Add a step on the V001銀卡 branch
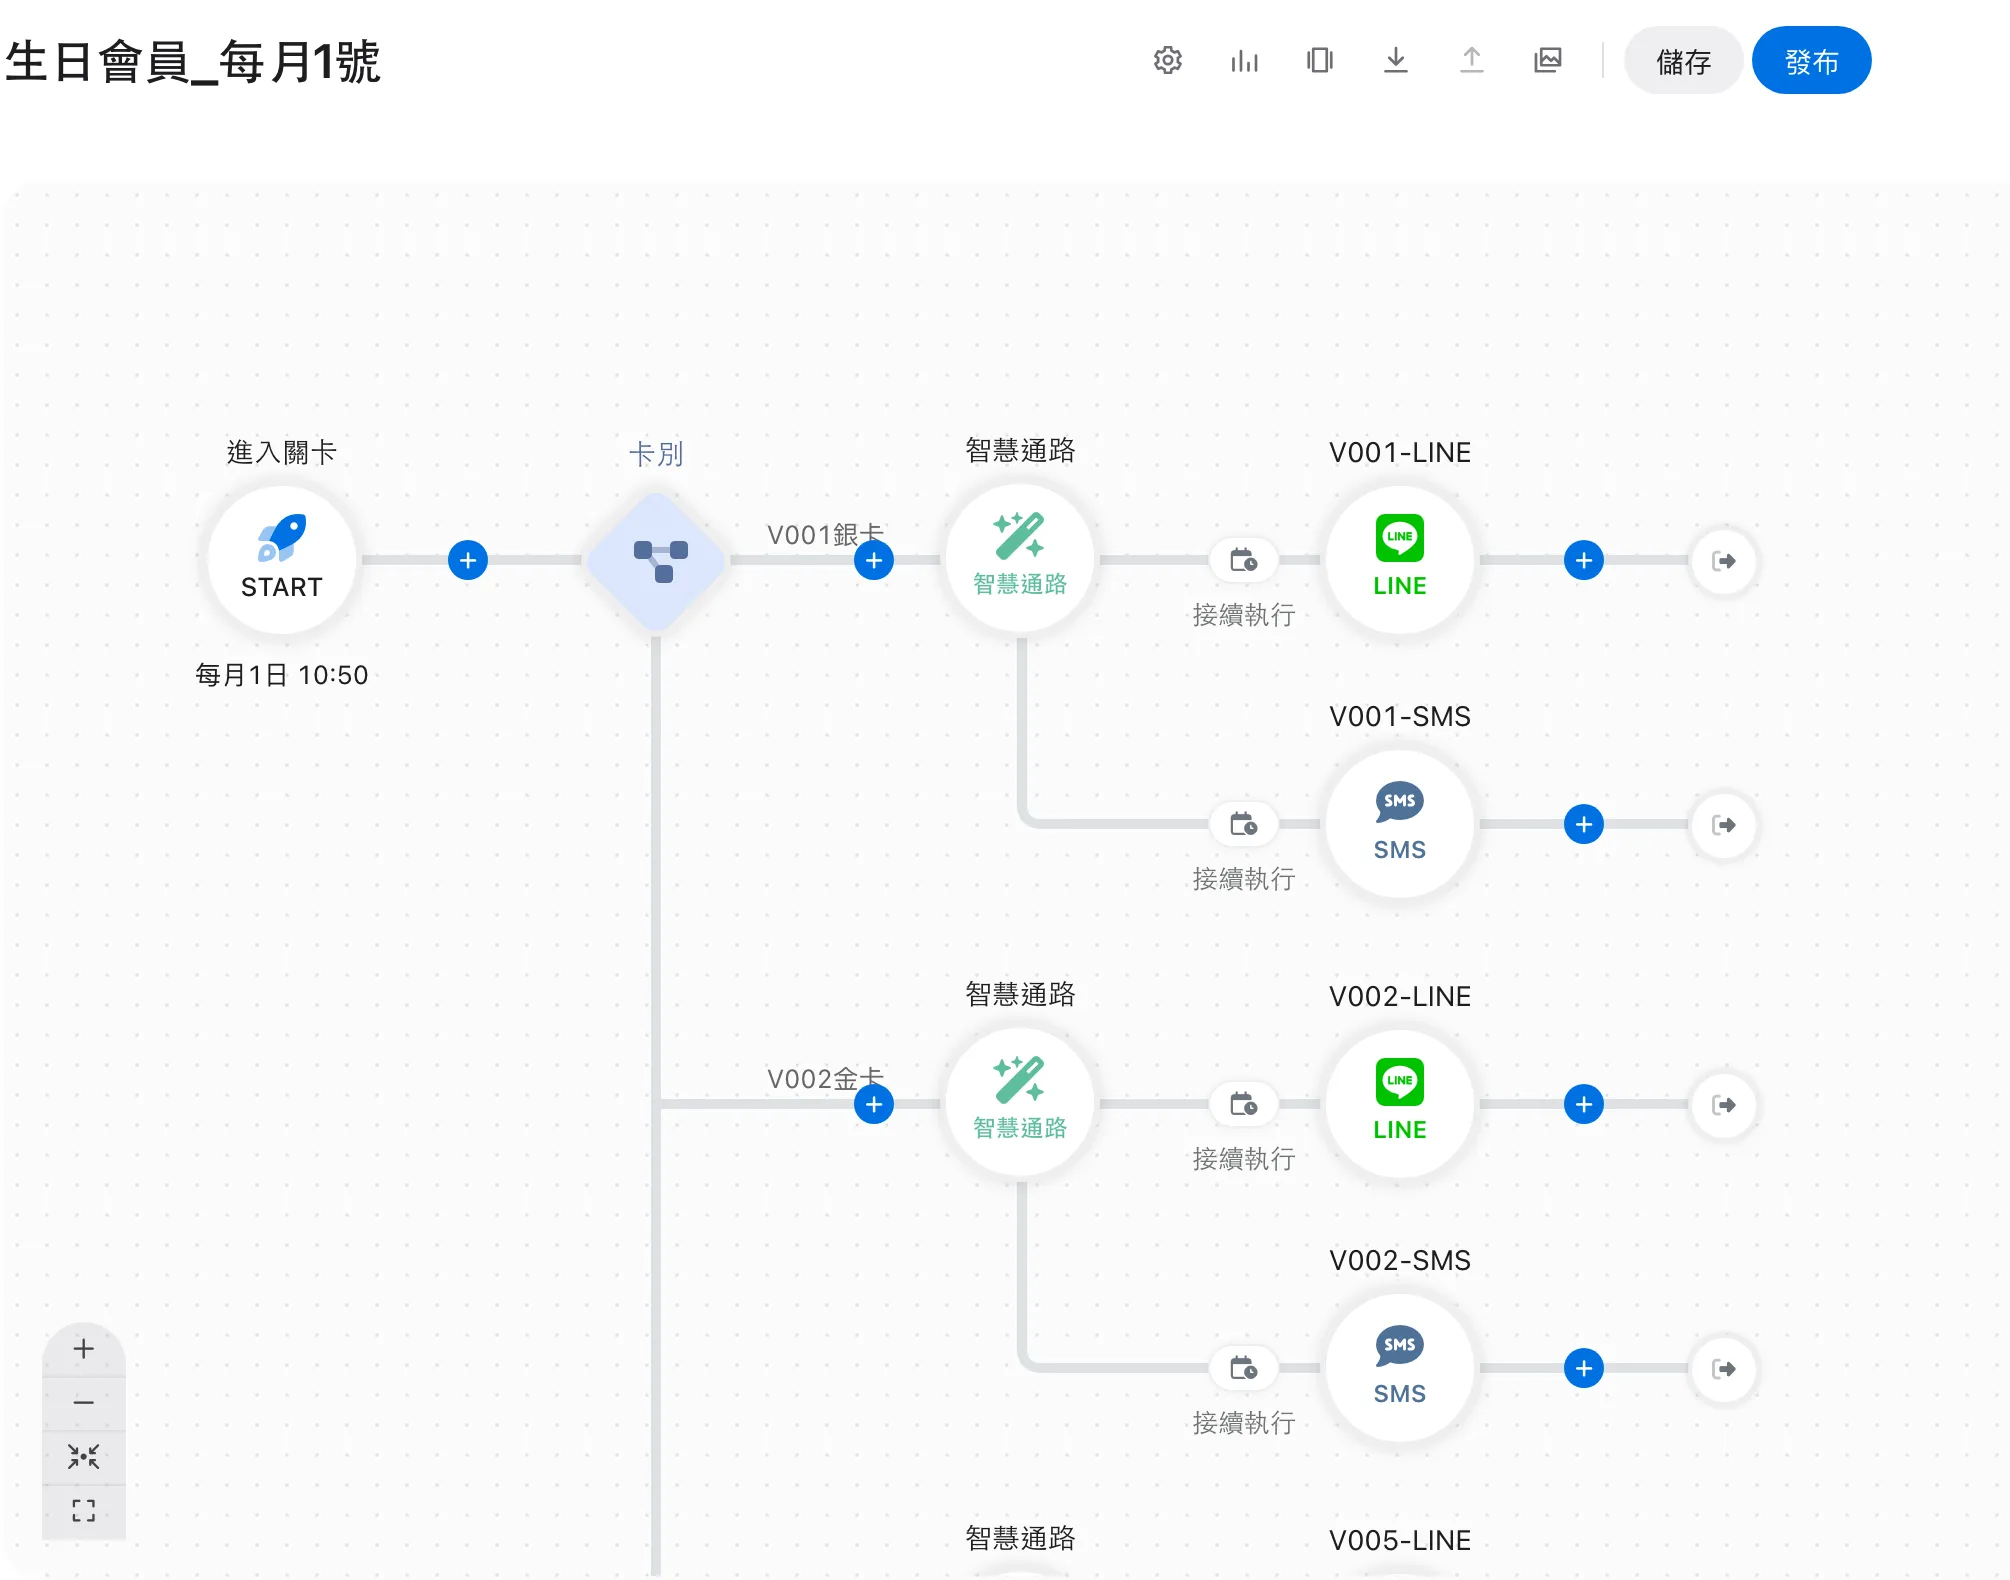The height and width of the screenshot is (1580, 2010). click(874, 560)
